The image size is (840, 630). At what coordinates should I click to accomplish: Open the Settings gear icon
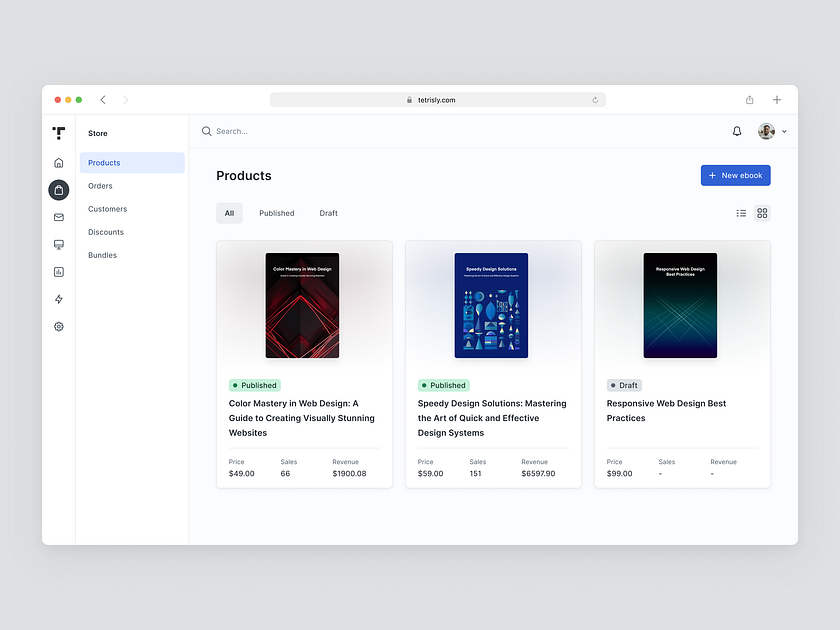(58, 326)
